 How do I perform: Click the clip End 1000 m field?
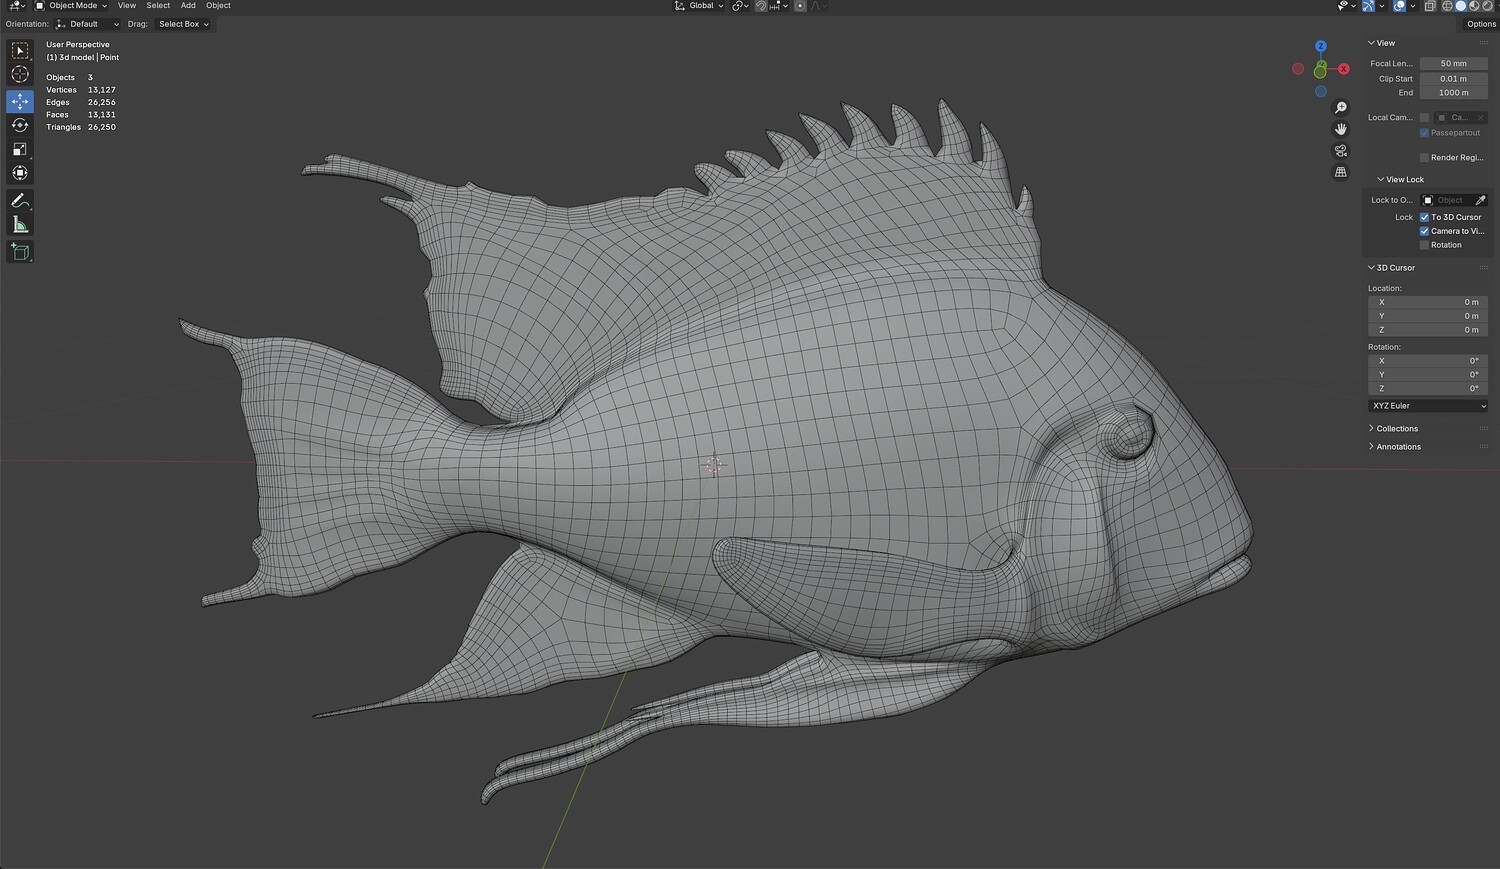(x=1453, y=93)
